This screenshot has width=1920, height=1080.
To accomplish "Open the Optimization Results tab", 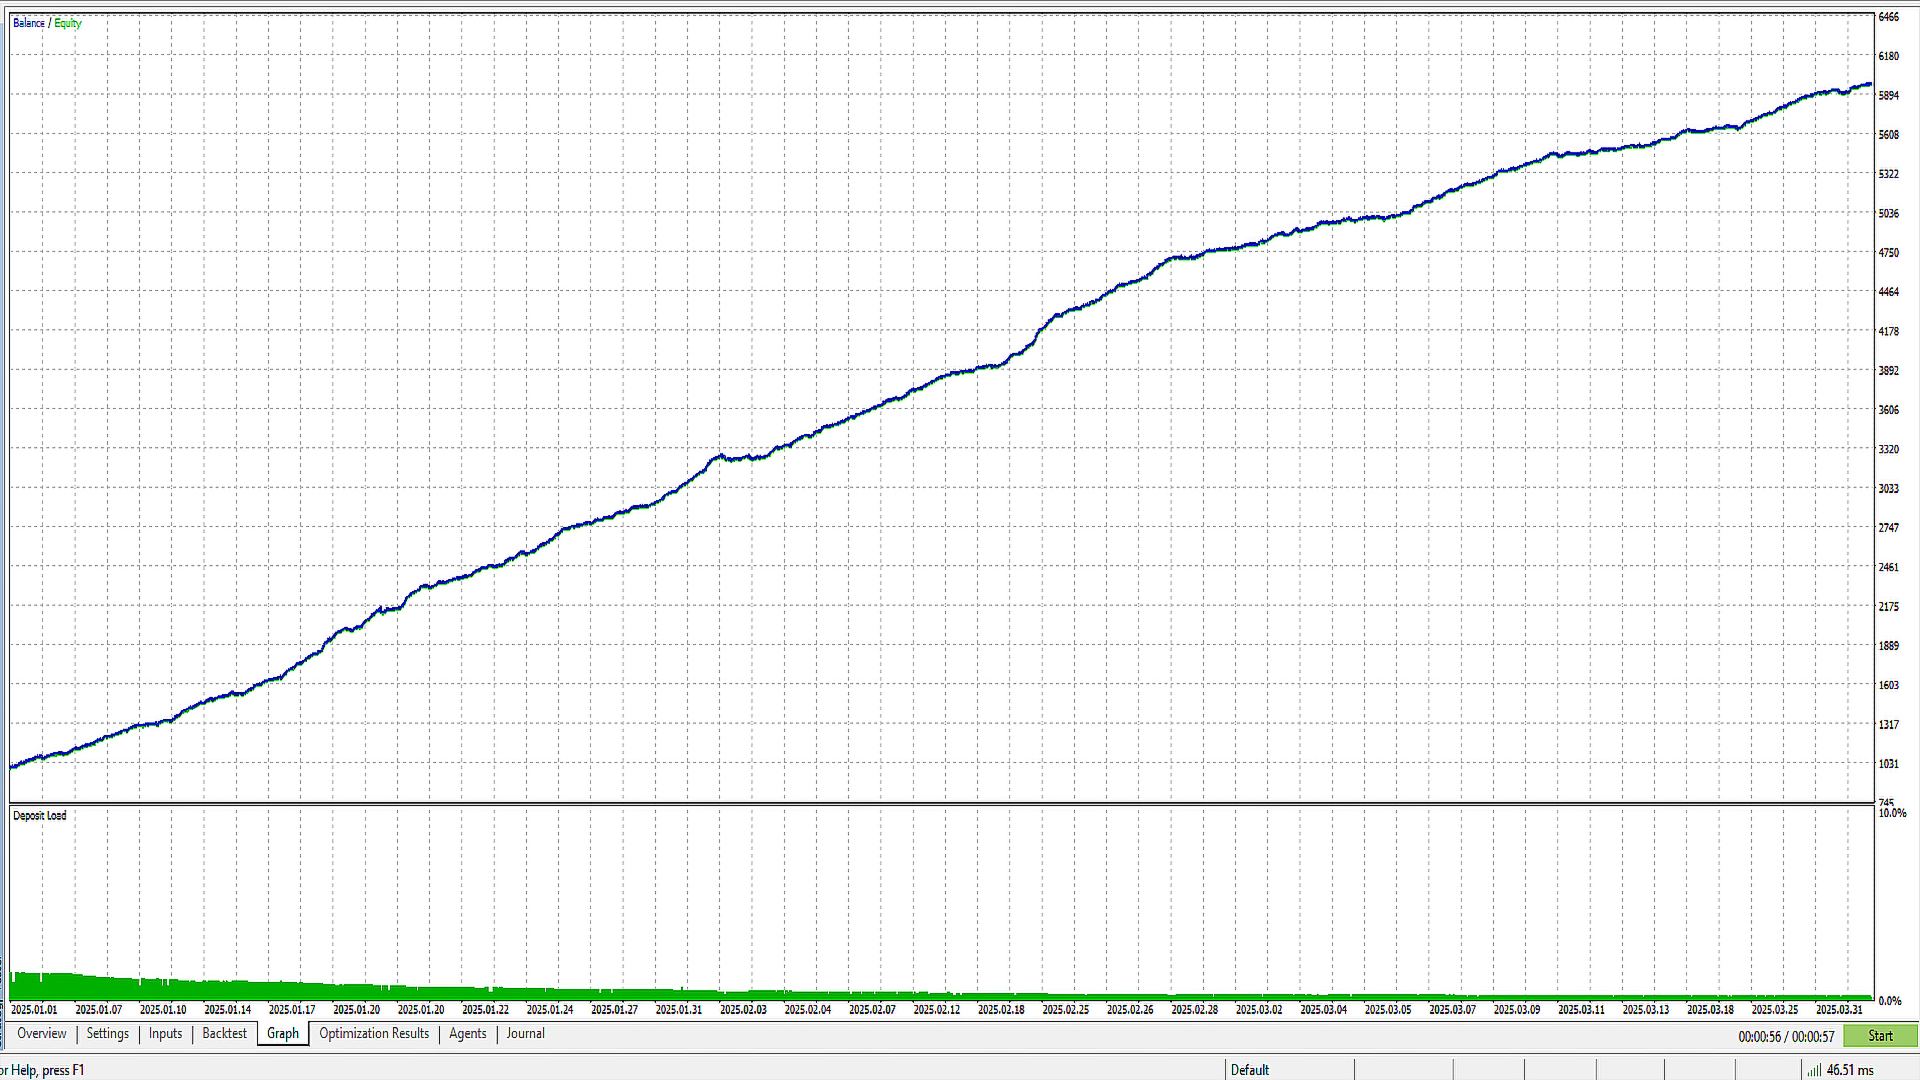I will pos(374,1034).
